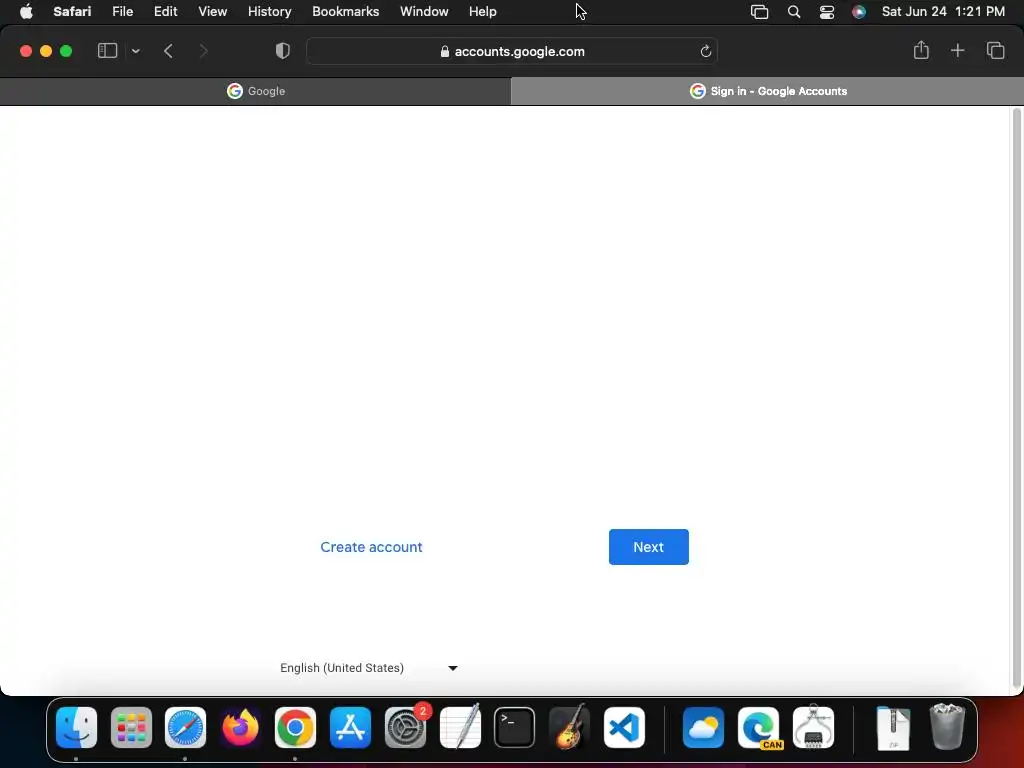Open Trash from the Dock

947,727
